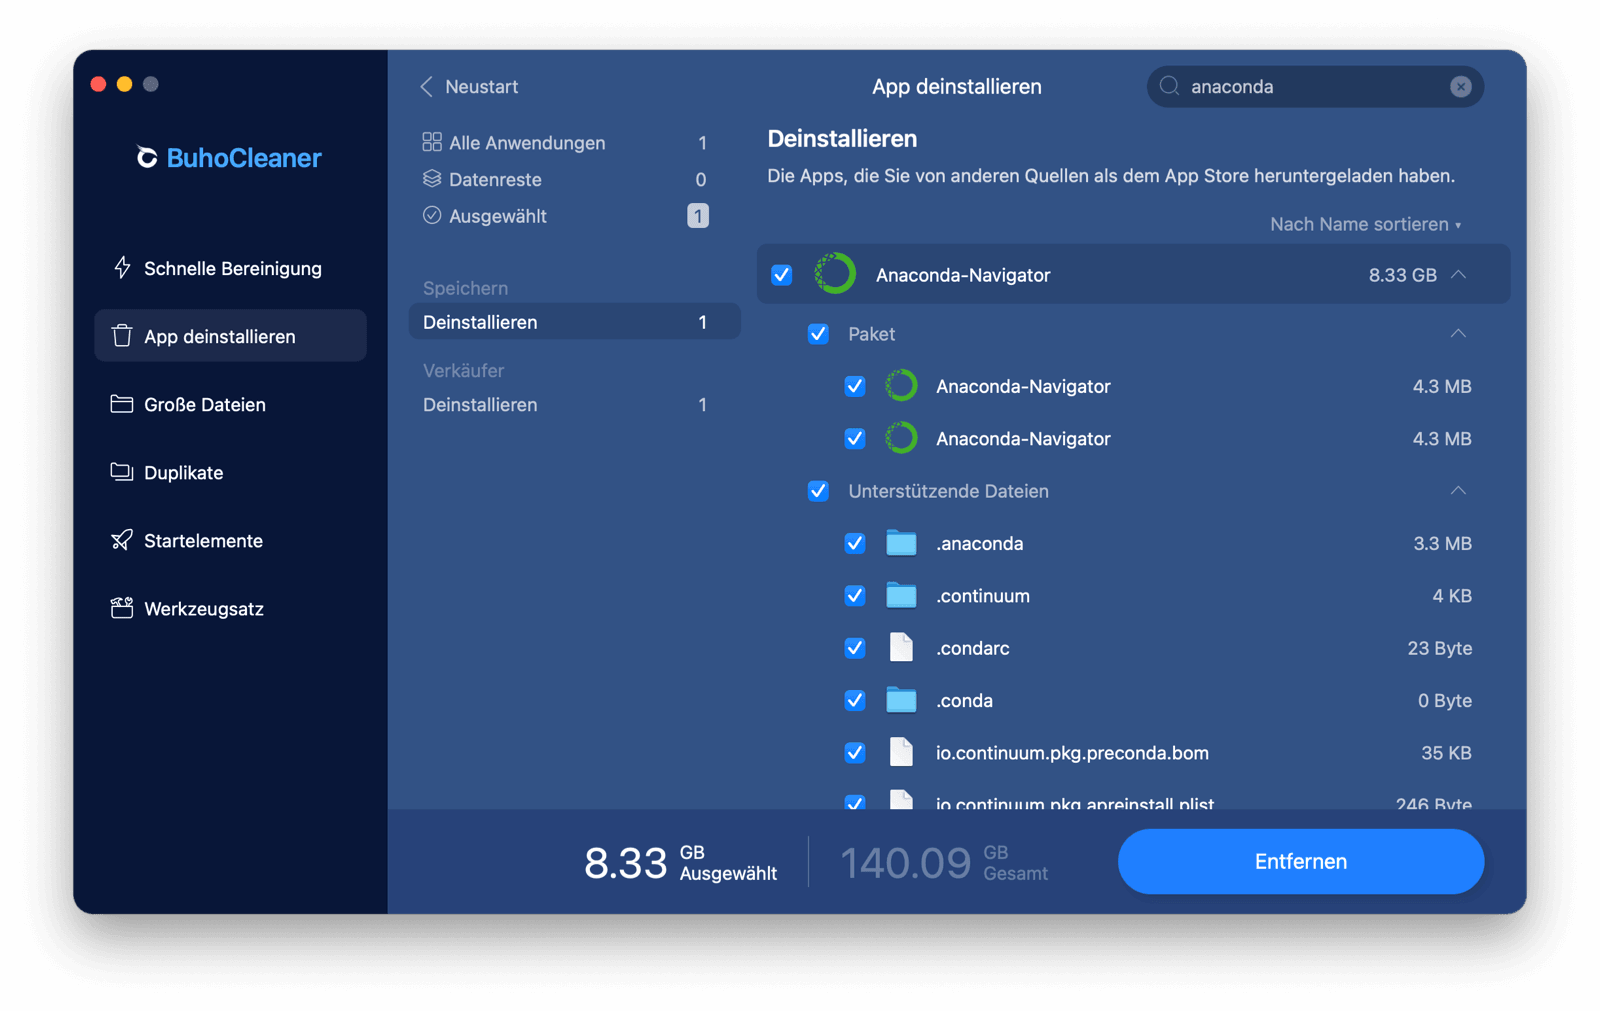Collapse the Anaconda-Navigator app row
Image resolution: width=1600 pixels, height=1011 pixels.
point(1459,274)
